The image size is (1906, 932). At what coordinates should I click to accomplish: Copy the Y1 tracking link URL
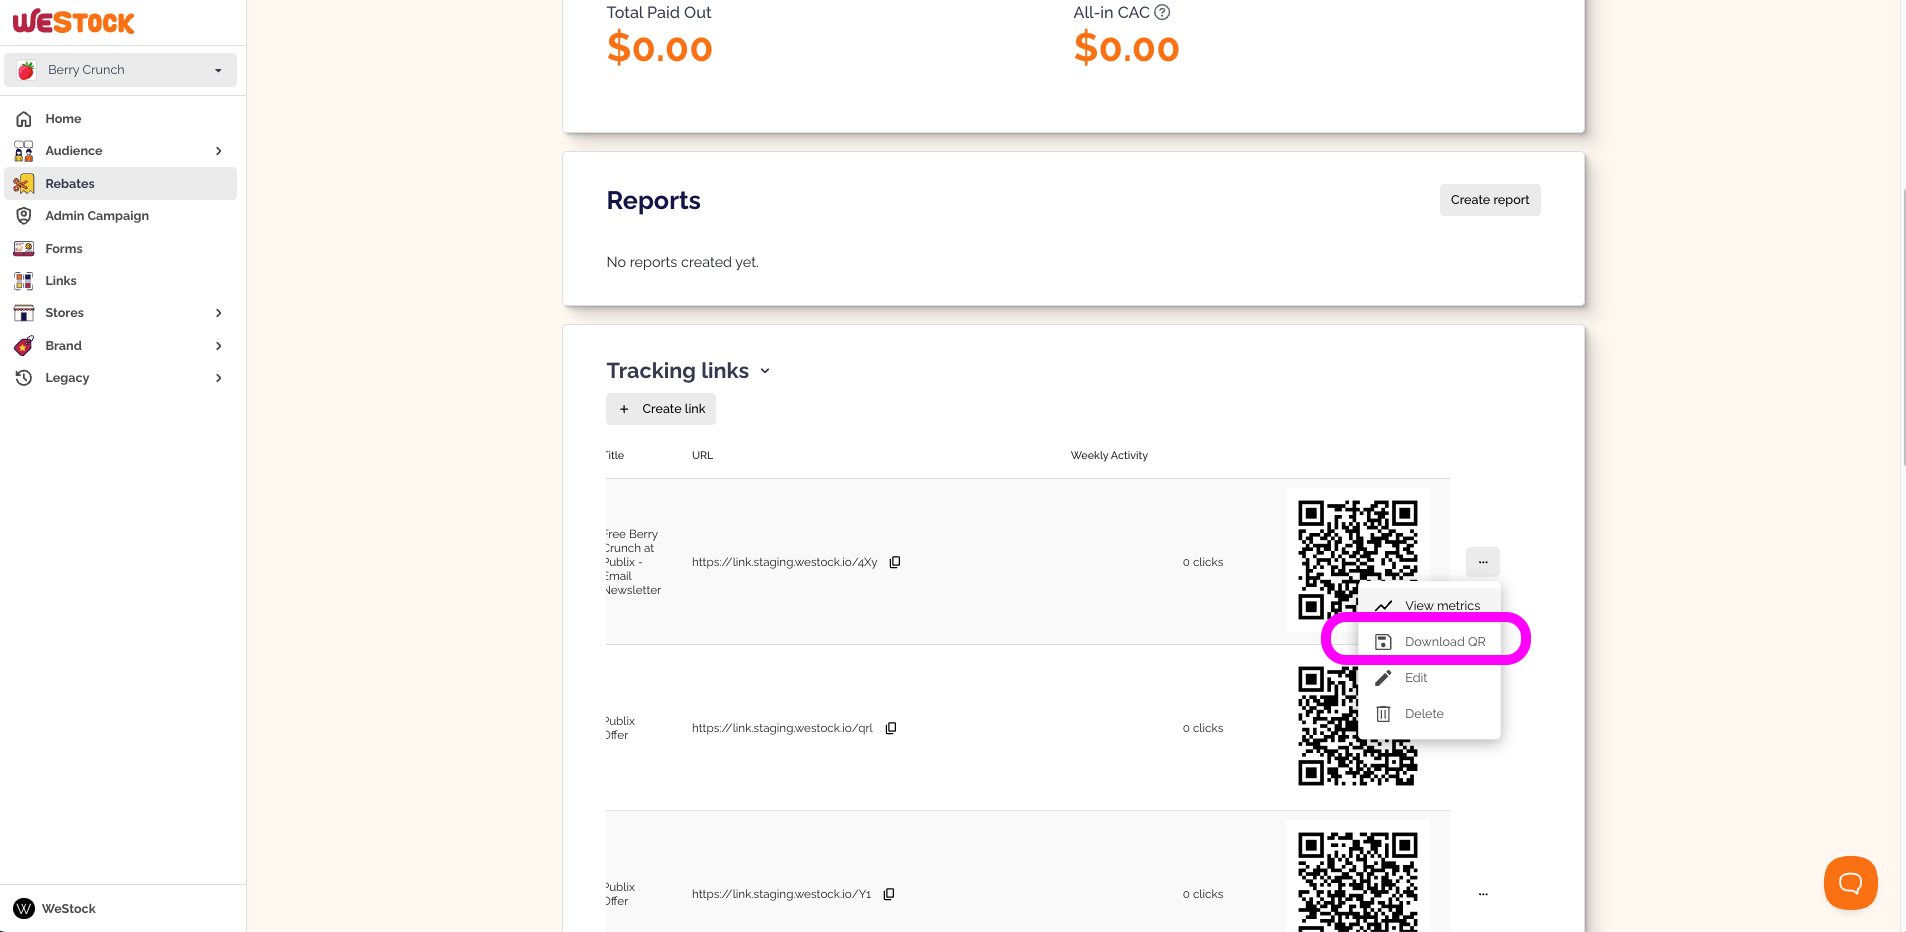889,894
